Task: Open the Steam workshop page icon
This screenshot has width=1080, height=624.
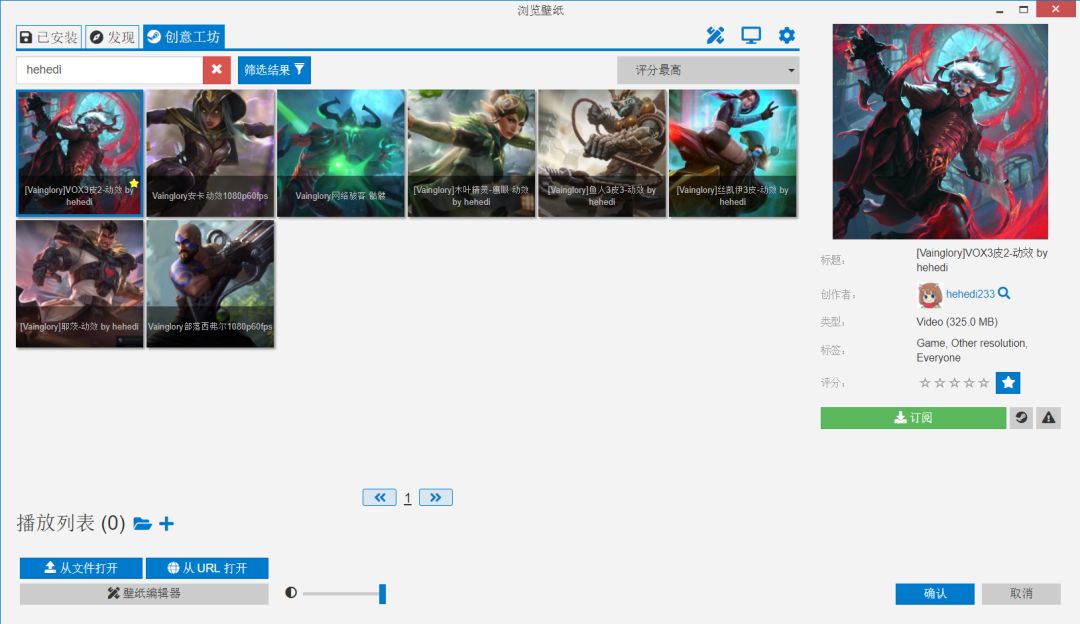Action: [1021, 417]
